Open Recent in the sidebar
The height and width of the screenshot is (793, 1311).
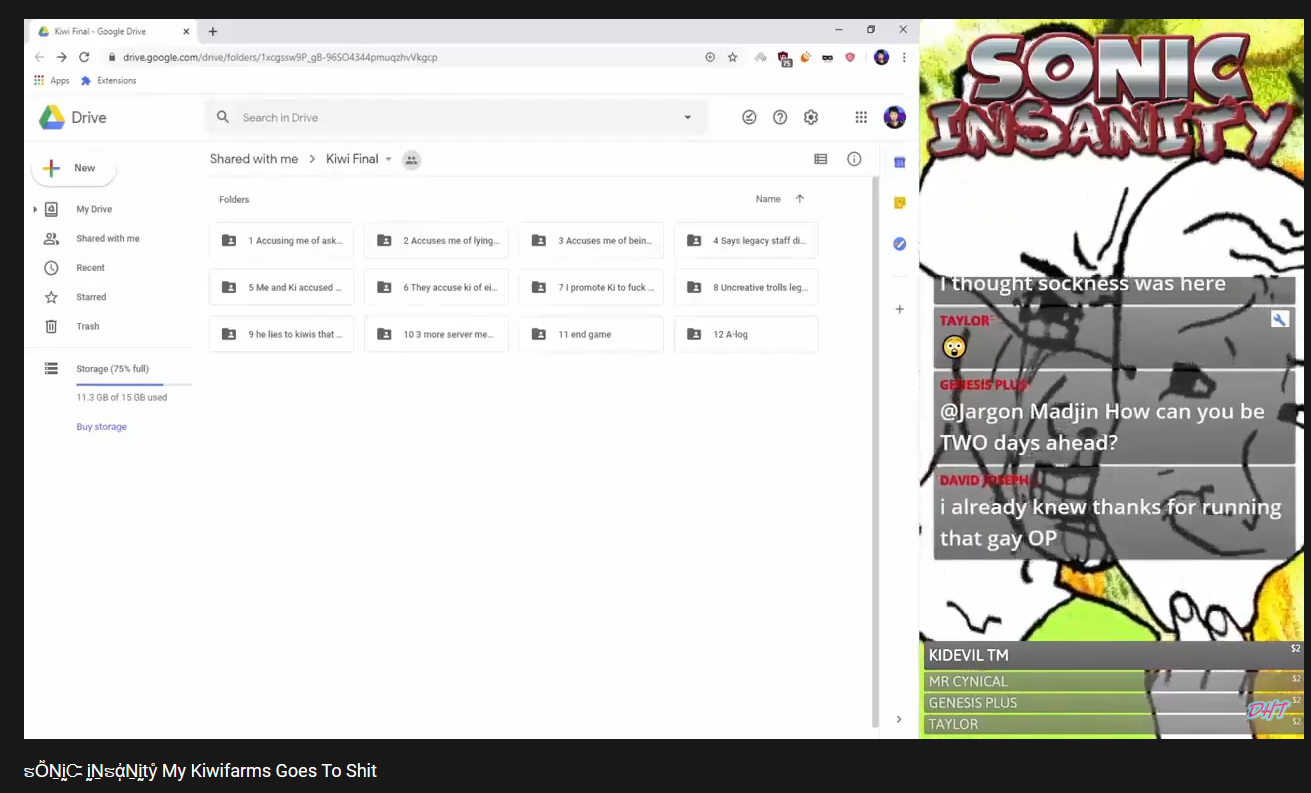point(90,268)
